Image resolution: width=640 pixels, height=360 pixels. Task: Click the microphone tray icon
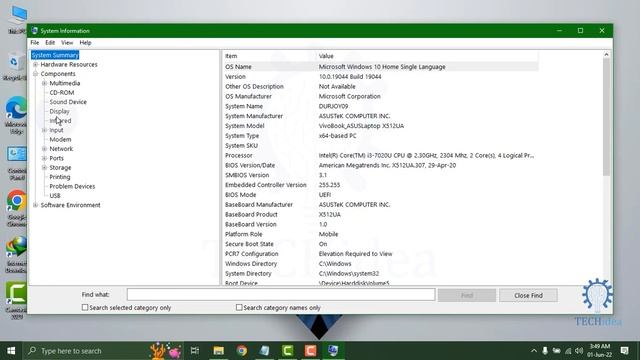(545, 351)
